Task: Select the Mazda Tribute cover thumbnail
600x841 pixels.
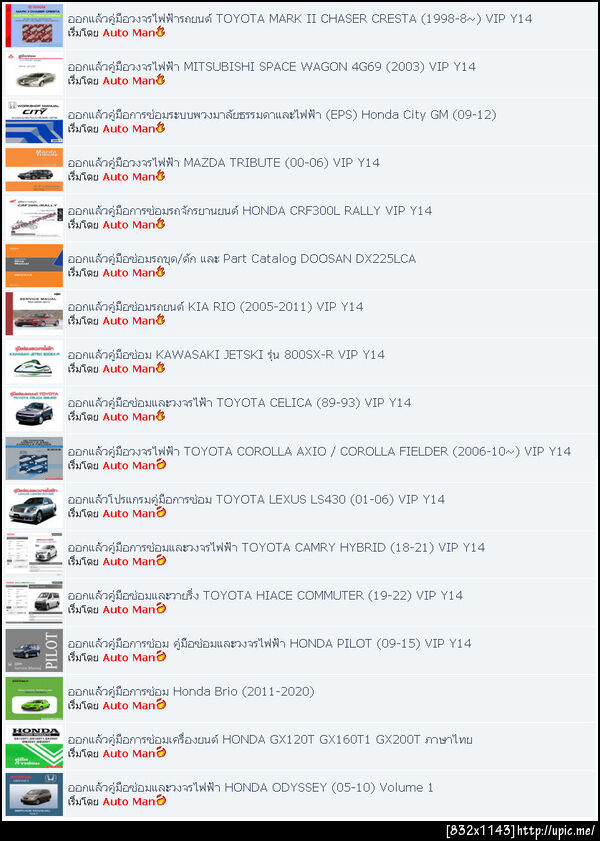Action: [34, 169]
